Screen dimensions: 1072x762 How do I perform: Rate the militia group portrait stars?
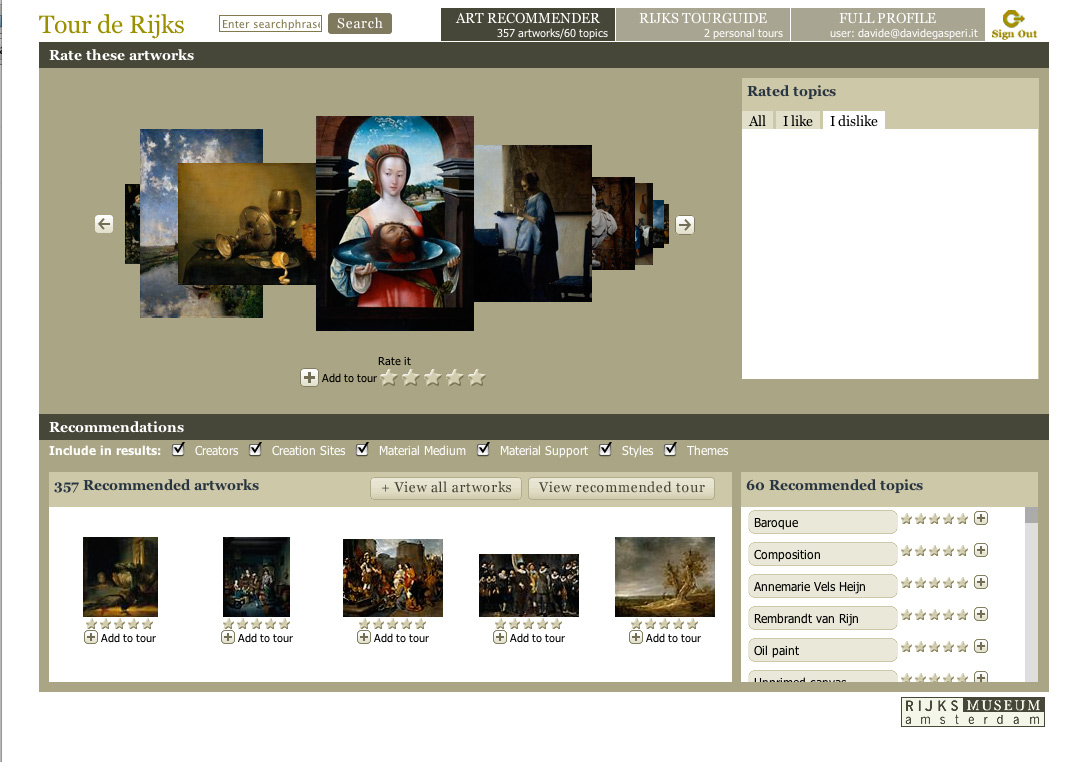click(528, 624)
